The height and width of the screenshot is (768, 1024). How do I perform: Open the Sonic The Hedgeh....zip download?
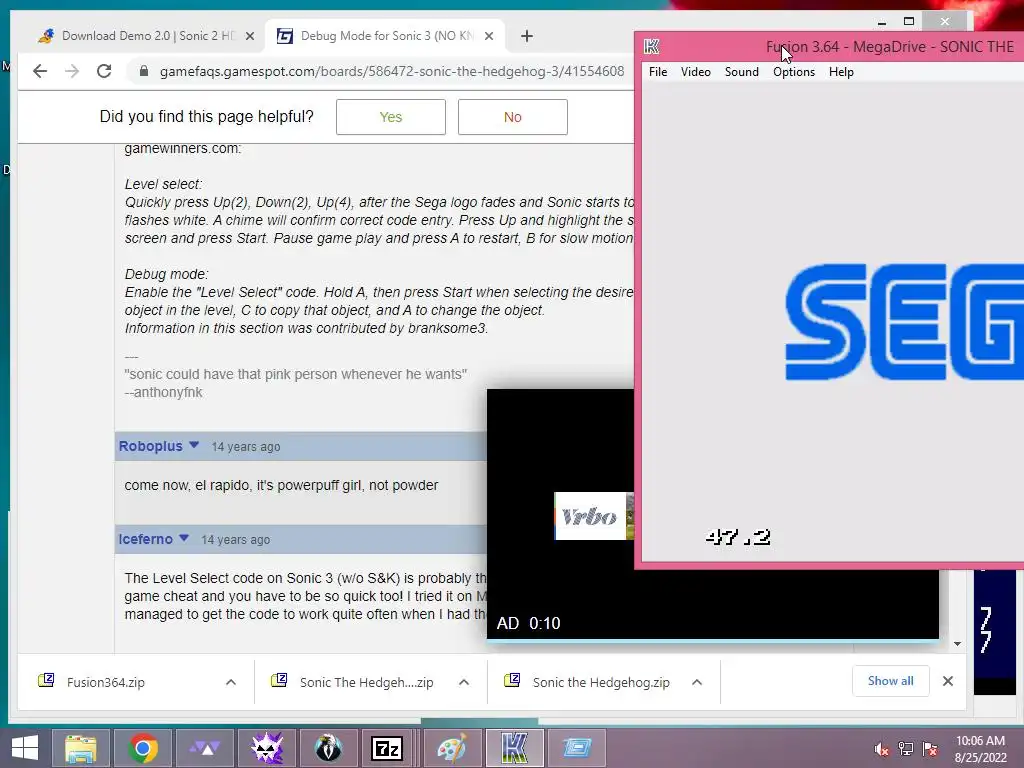tap(366, 682)
